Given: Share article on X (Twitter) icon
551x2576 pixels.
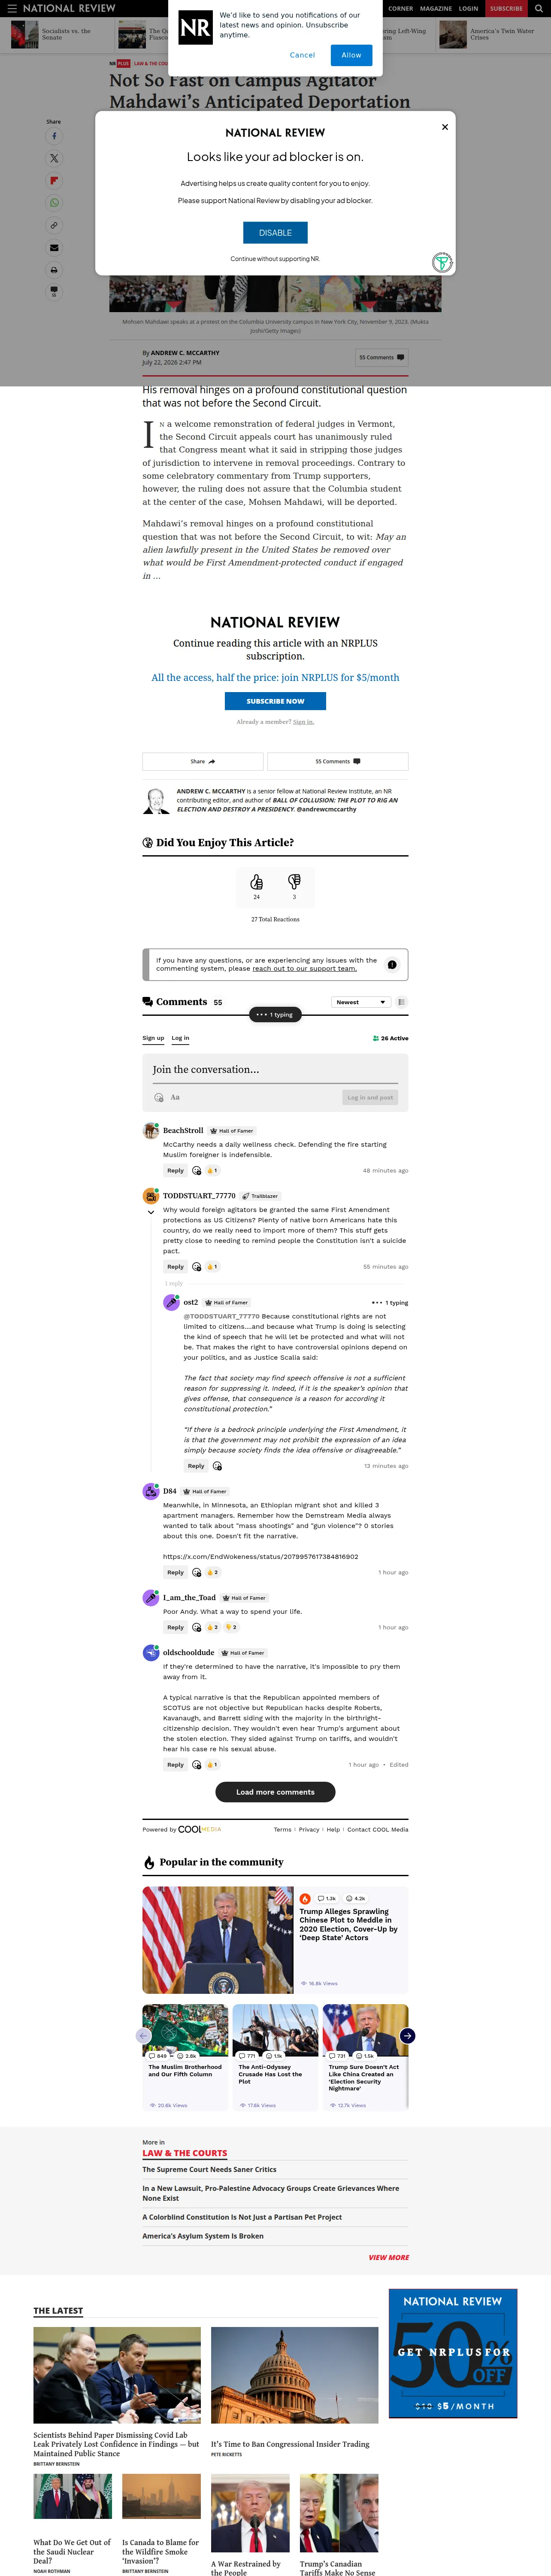Looking at the screenshot, I should pyautogui.click(x=54, y=158).
